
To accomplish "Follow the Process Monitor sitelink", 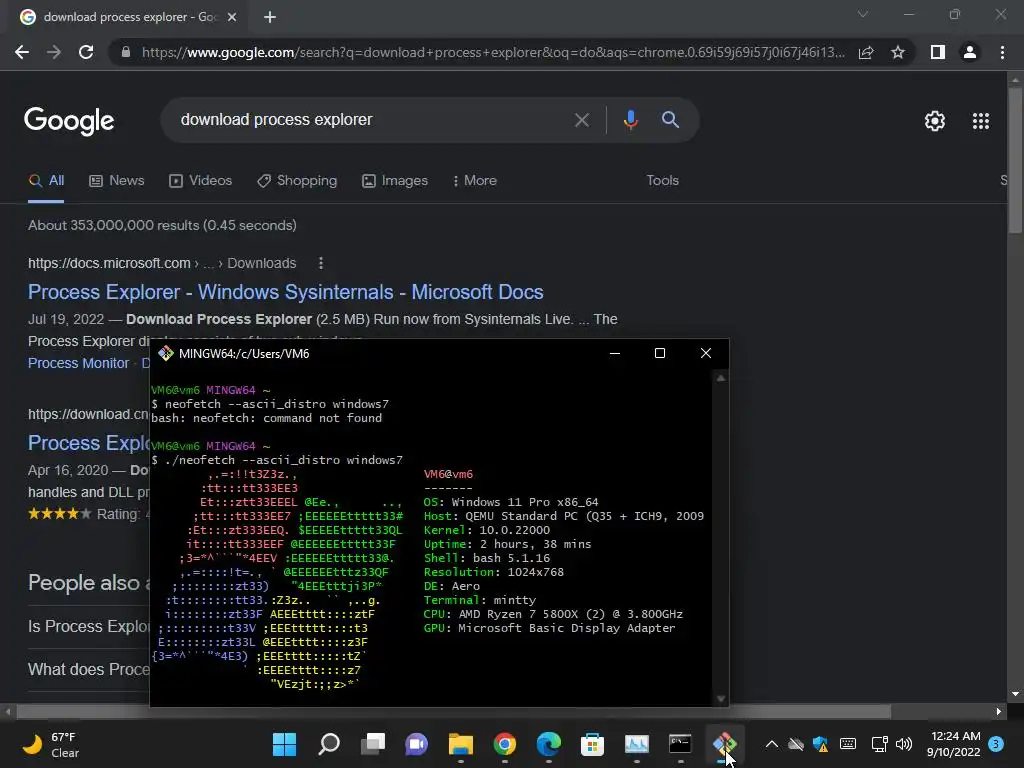I will pyautogui.click(x=78, y=363).
